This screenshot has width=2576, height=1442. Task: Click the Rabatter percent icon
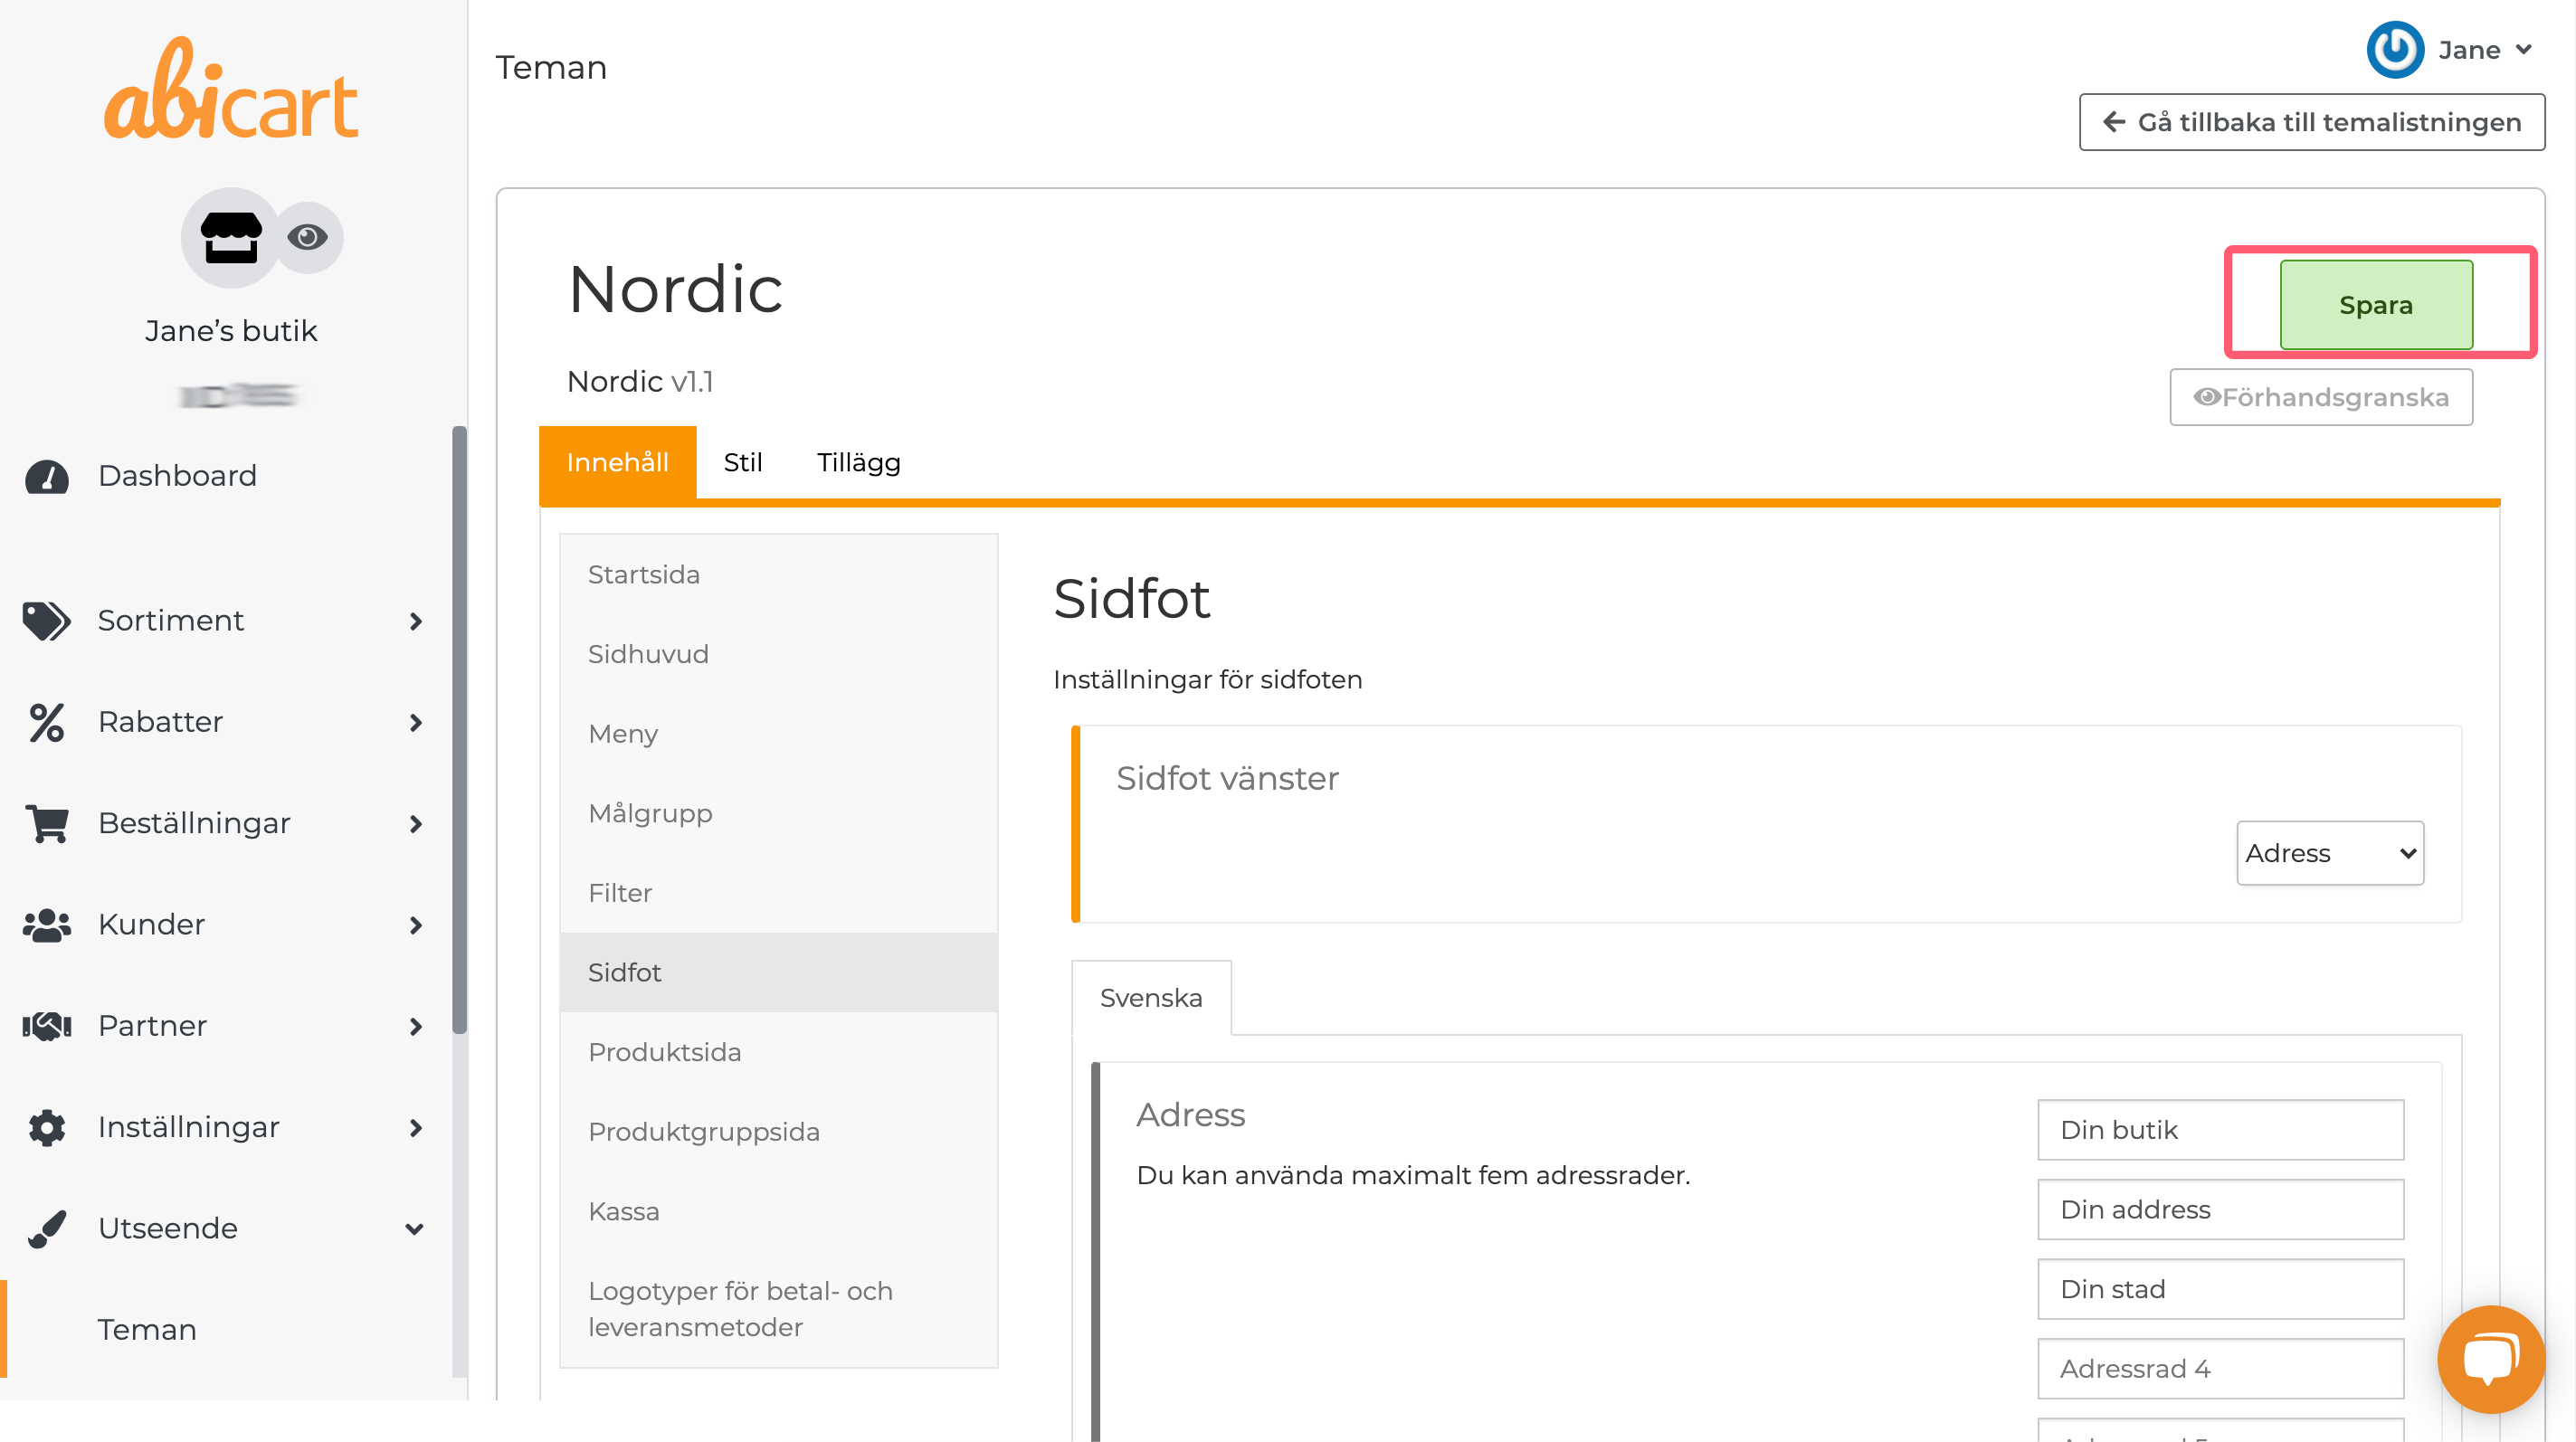(x=46, y=722)
